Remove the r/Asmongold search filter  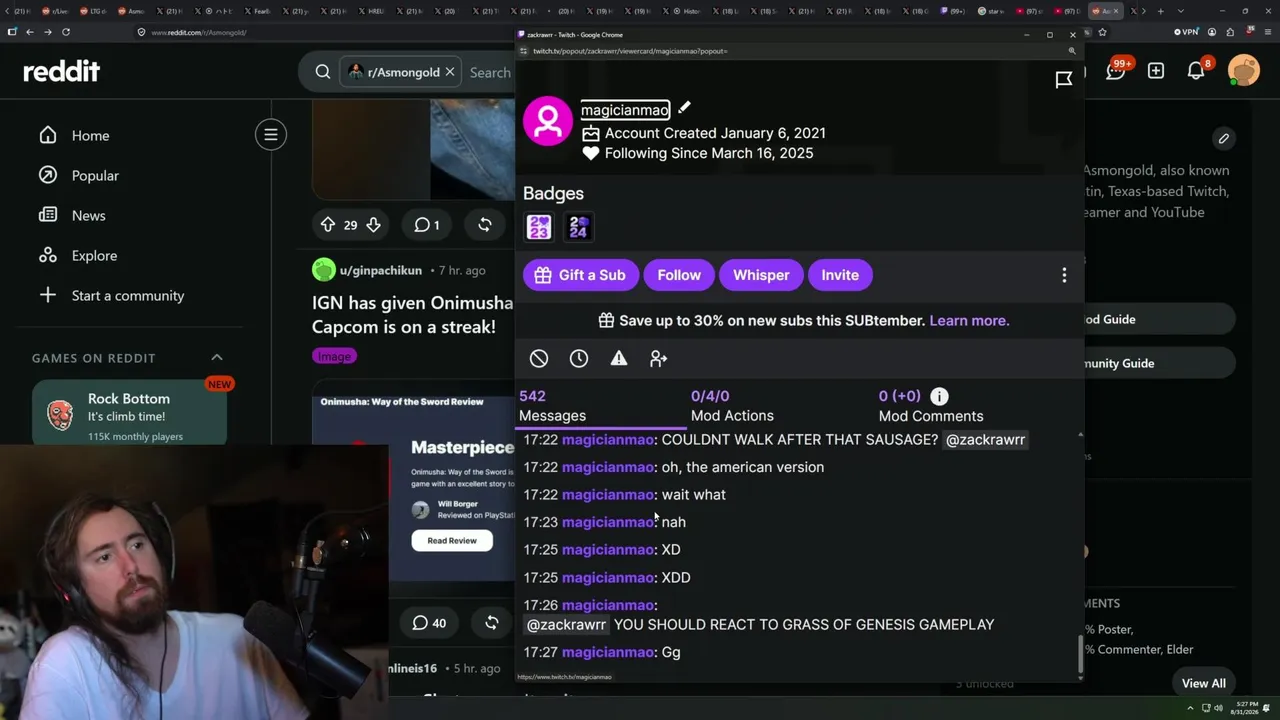450,72
